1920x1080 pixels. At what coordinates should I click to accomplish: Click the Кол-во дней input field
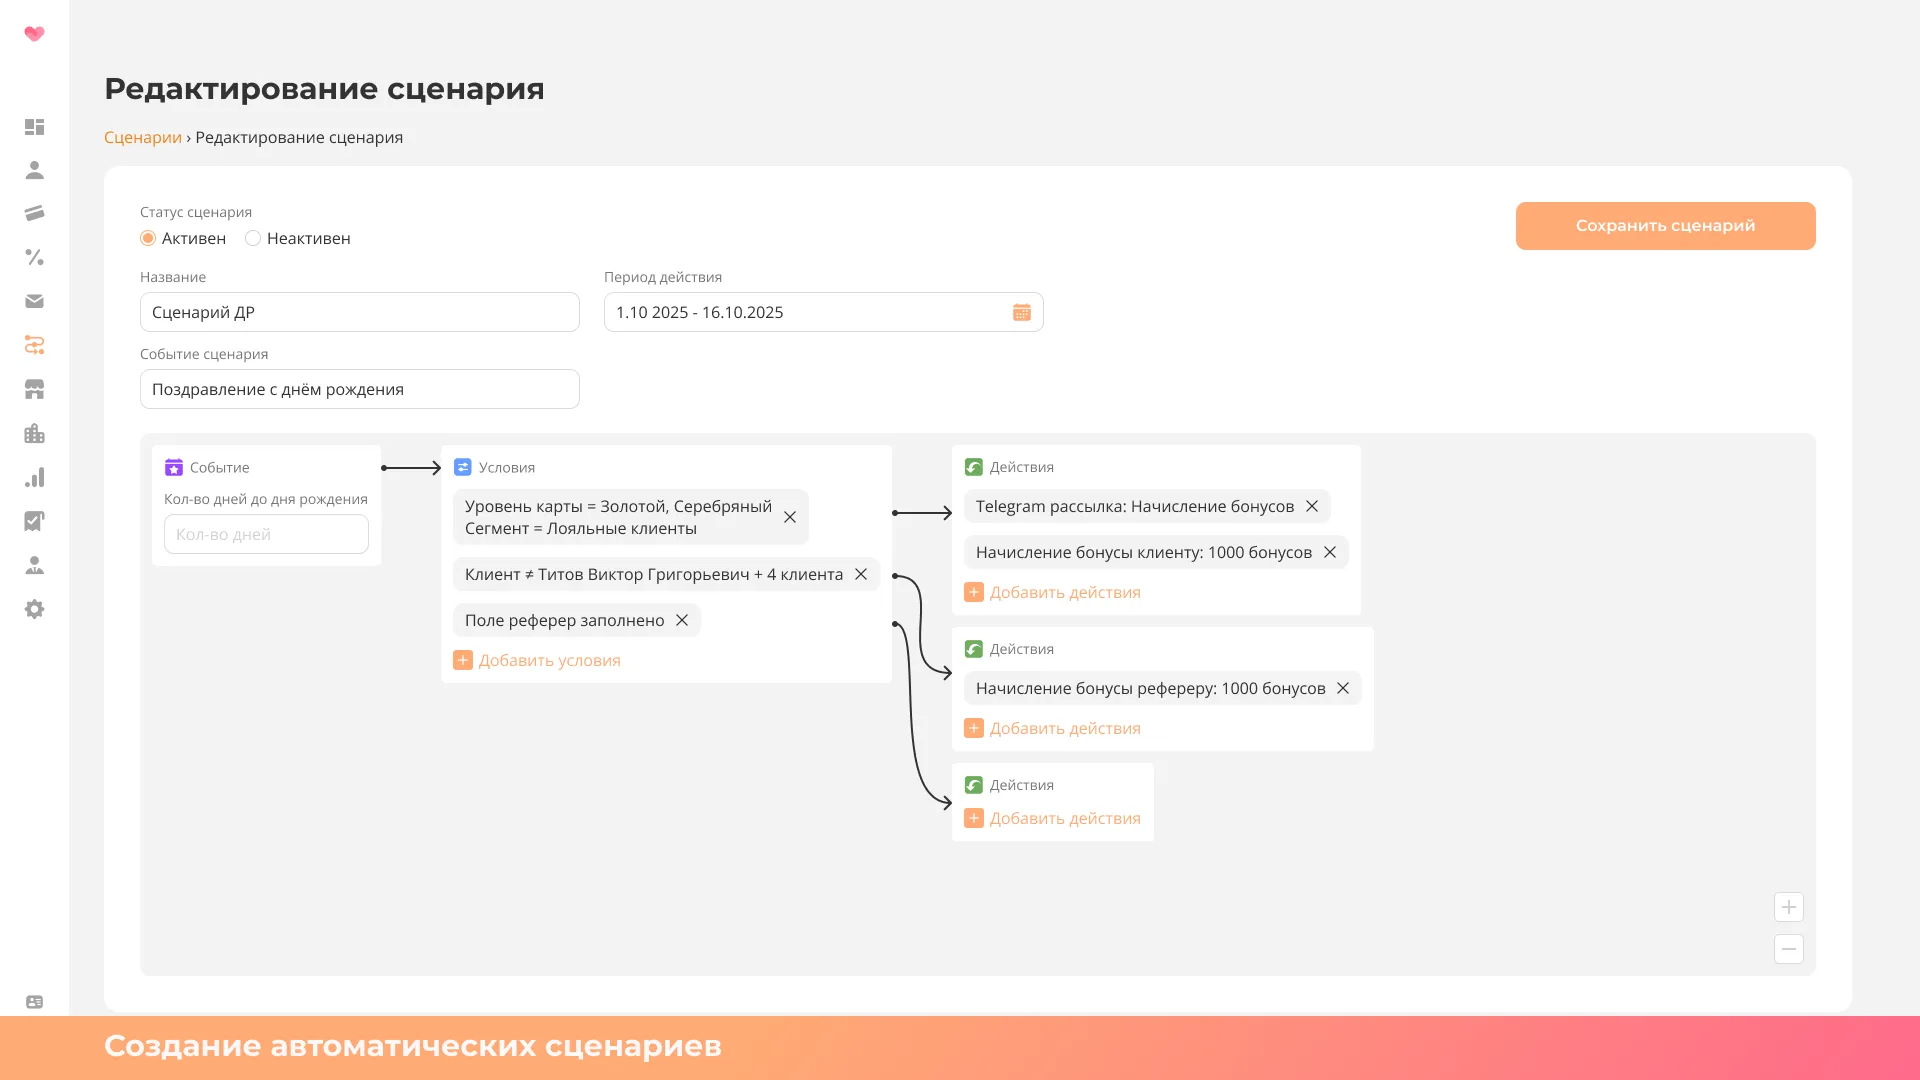point(266,534)
